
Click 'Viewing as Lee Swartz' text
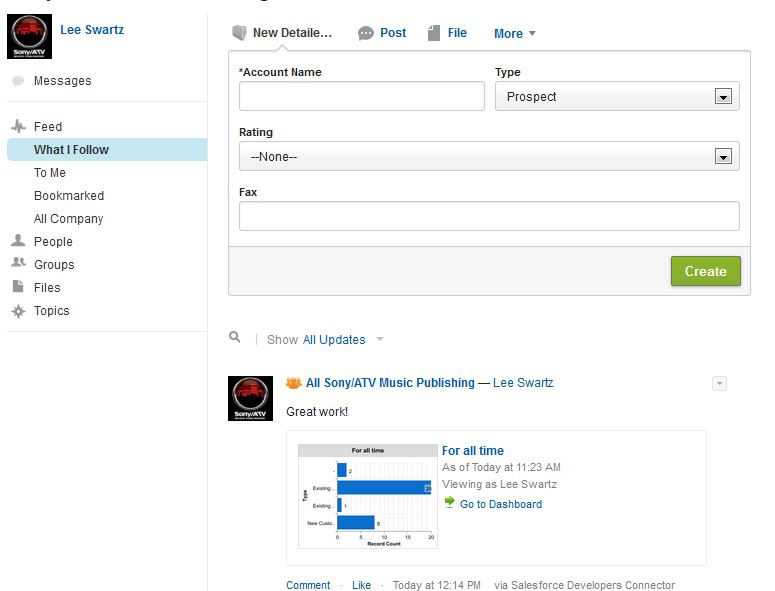[x=499, y=484]
